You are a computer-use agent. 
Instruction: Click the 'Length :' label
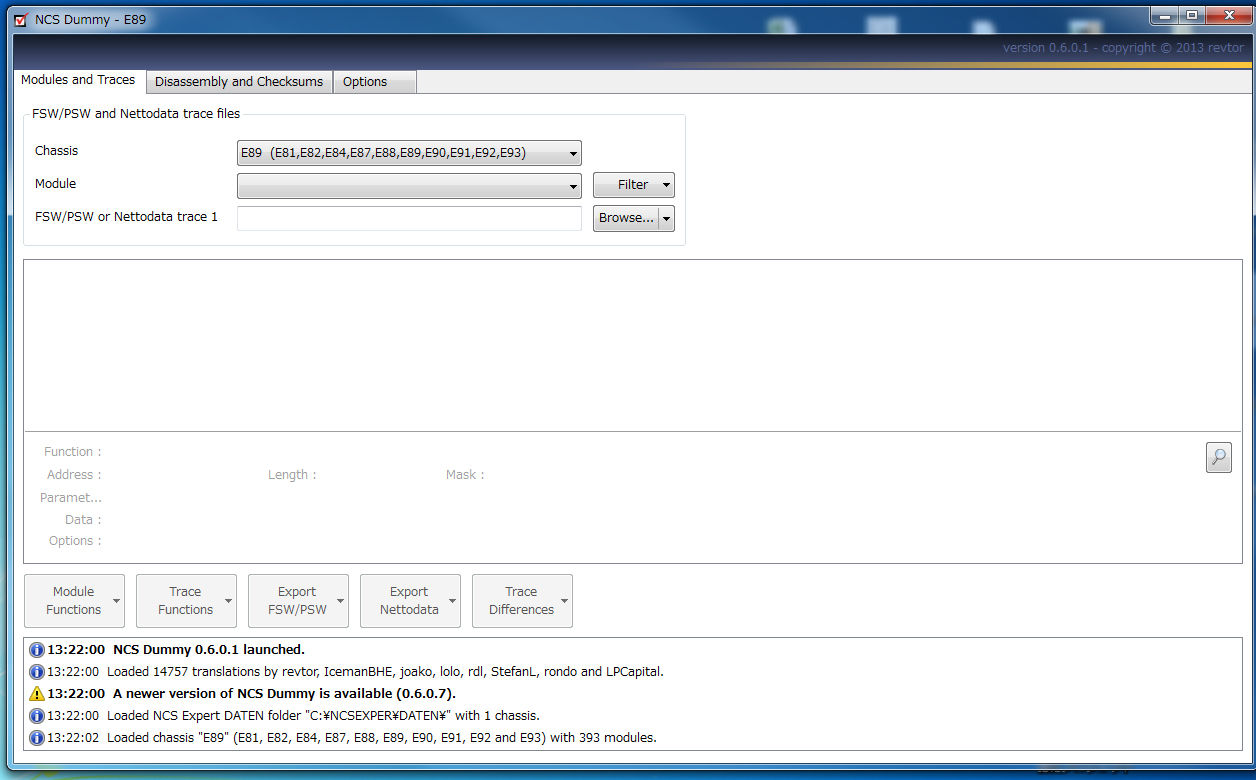[292, 475]
